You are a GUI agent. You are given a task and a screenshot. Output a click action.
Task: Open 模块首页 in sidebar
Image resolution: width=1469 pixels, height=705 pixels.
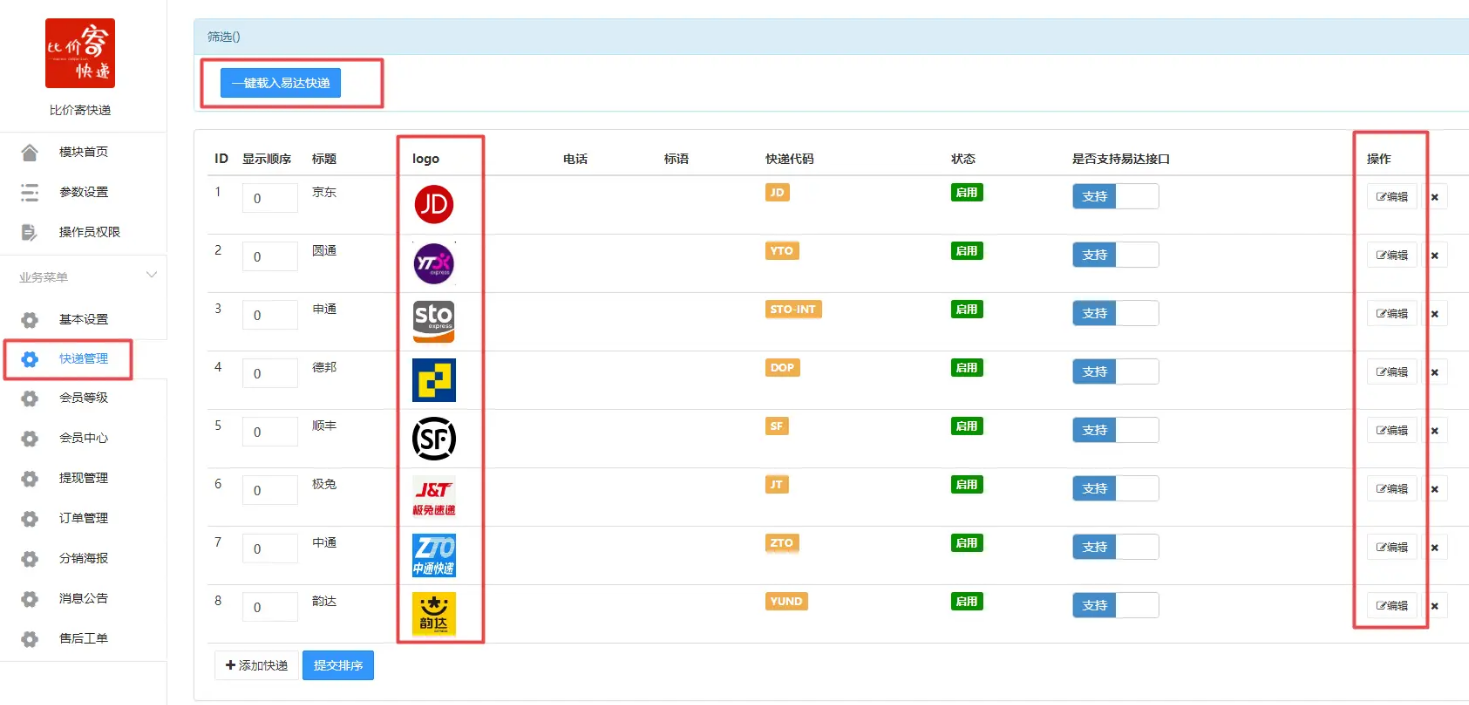pos(83,152)
